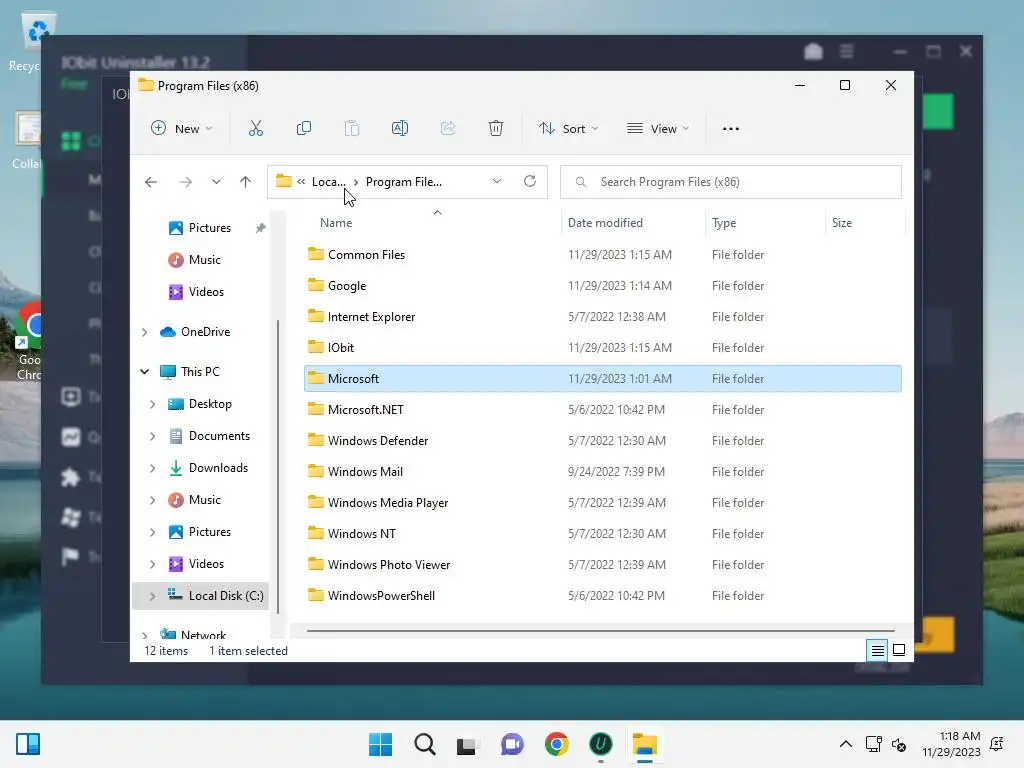Select the IObit folder

click(x=603, y=348)
